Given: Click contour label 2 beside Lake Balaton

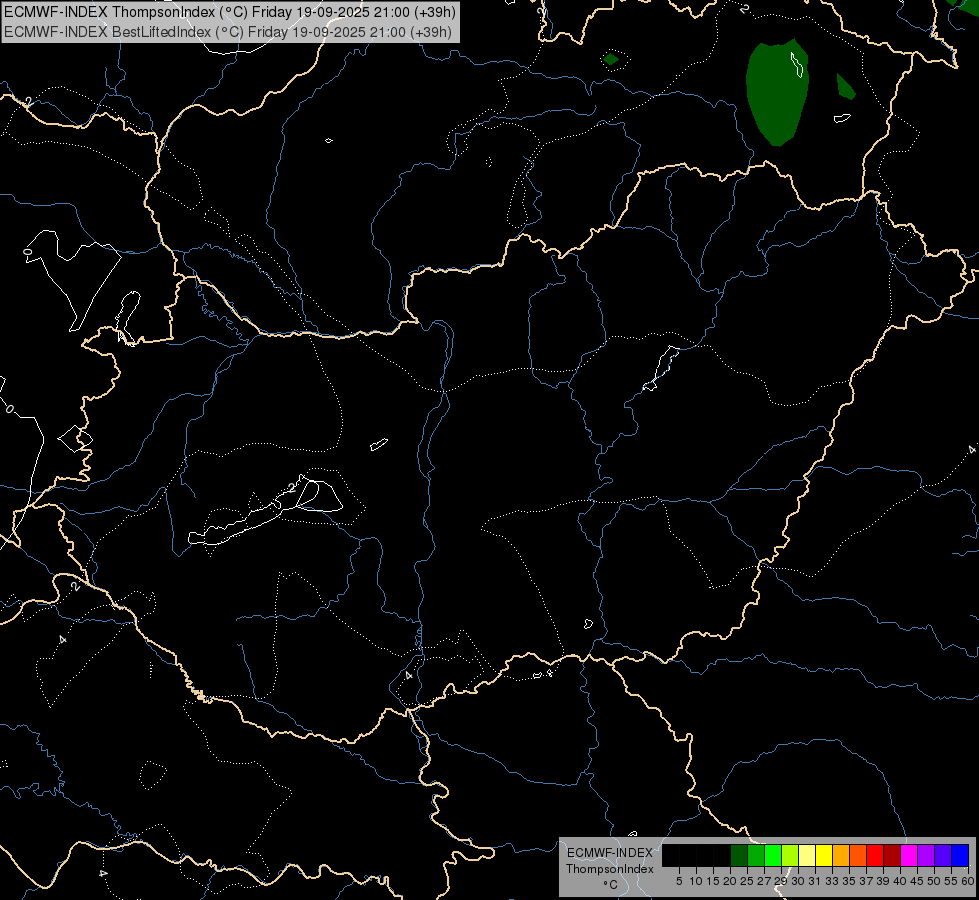Looking at the screenshot, I should (x=292, y=488).
